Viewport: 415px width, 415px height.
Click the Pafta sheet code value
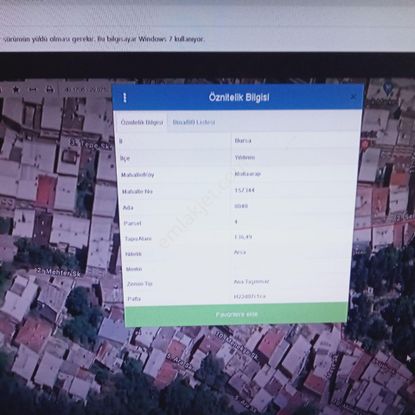250,296
